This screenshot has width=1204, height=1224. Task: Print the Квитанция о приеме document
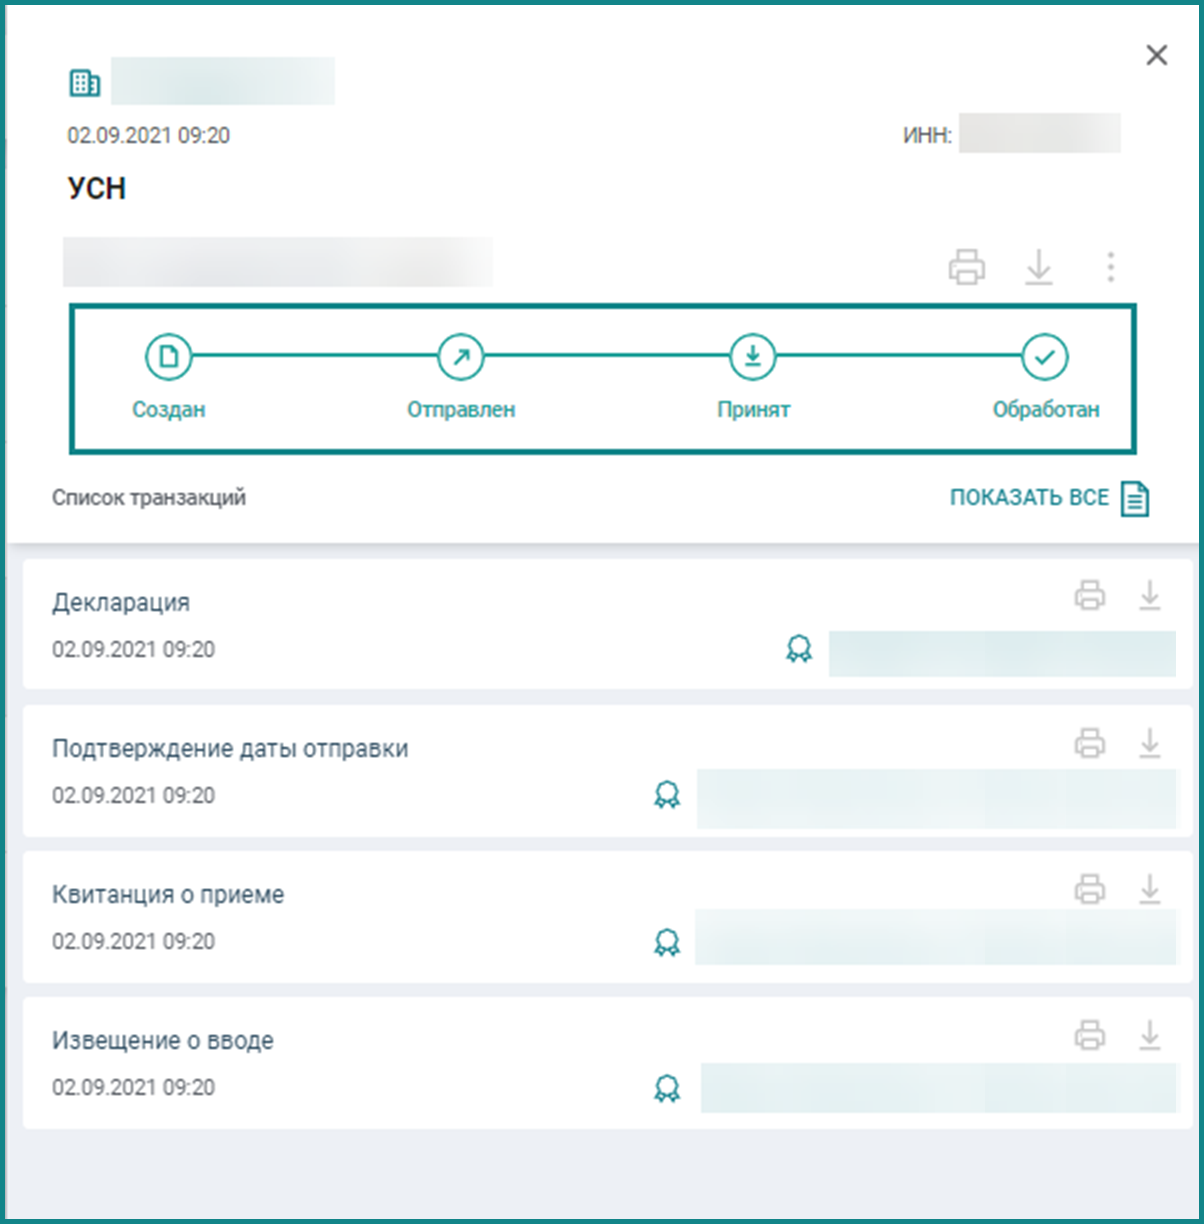point(1090,889)
